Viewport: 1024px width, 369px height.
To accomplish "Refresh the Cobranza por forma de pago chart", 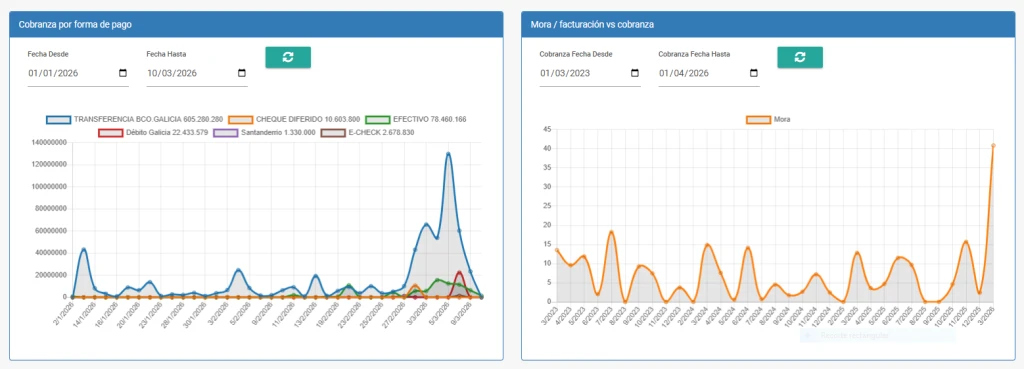I will coord(288,57).
